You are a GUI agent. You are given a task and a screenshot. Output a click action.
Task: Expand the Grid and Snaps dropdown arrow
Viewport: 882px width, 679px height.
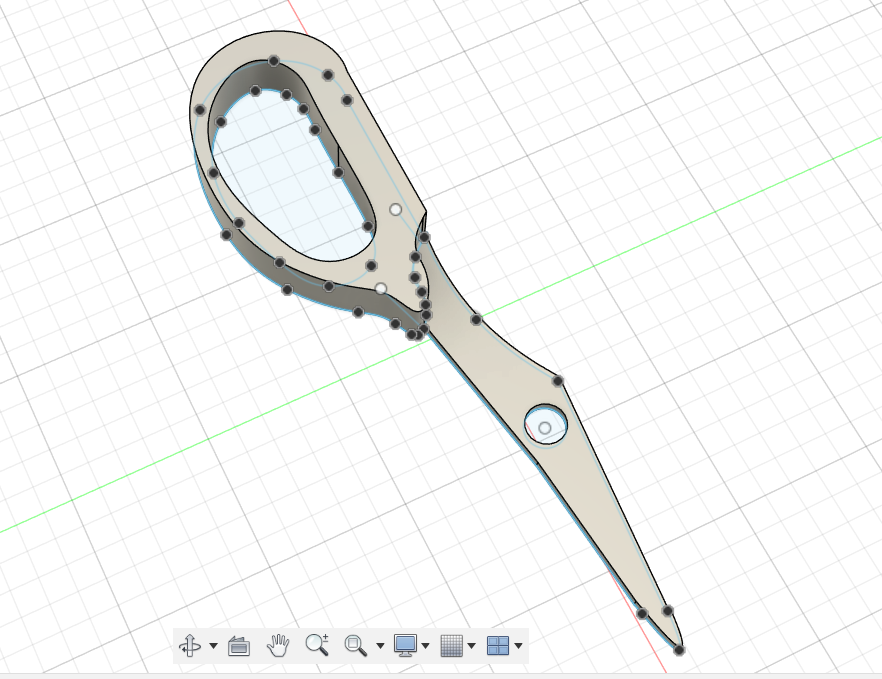[471, 646]
